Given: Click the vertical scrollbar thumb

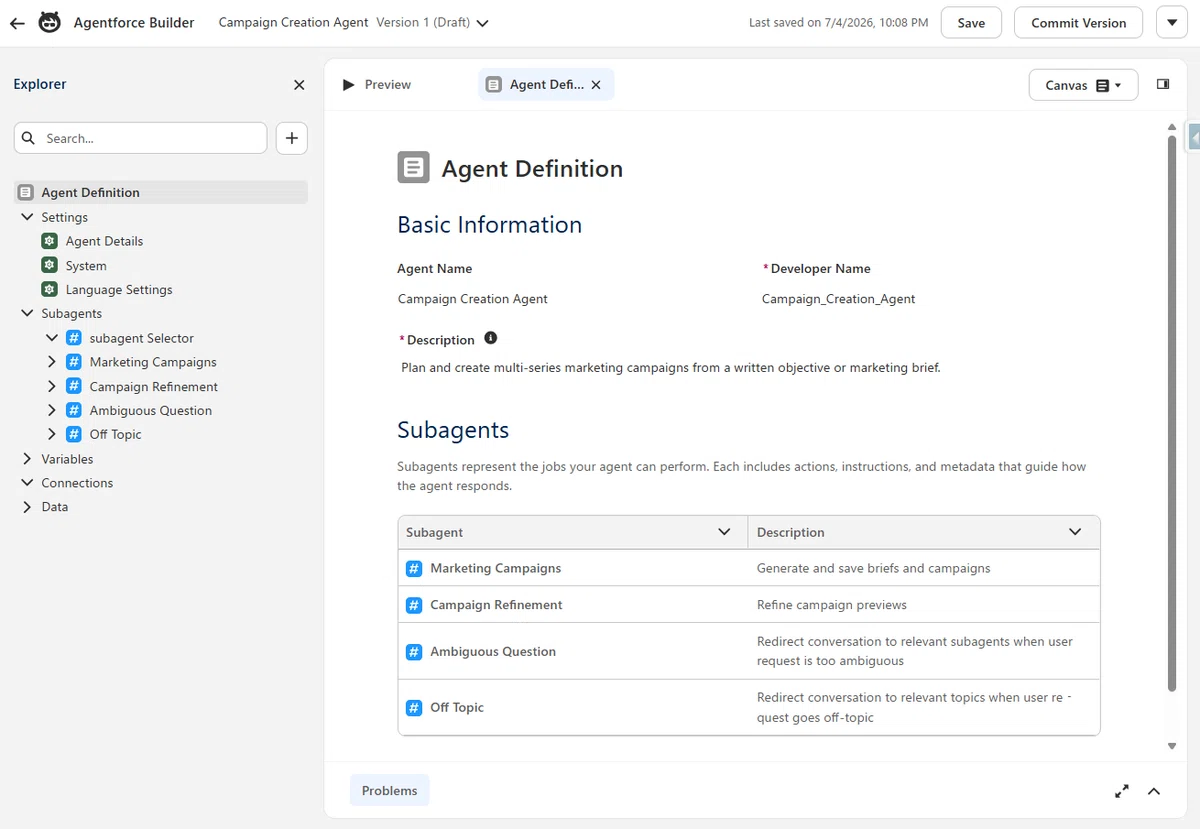Looking at the screenshot, I should tap(1172, 412).
